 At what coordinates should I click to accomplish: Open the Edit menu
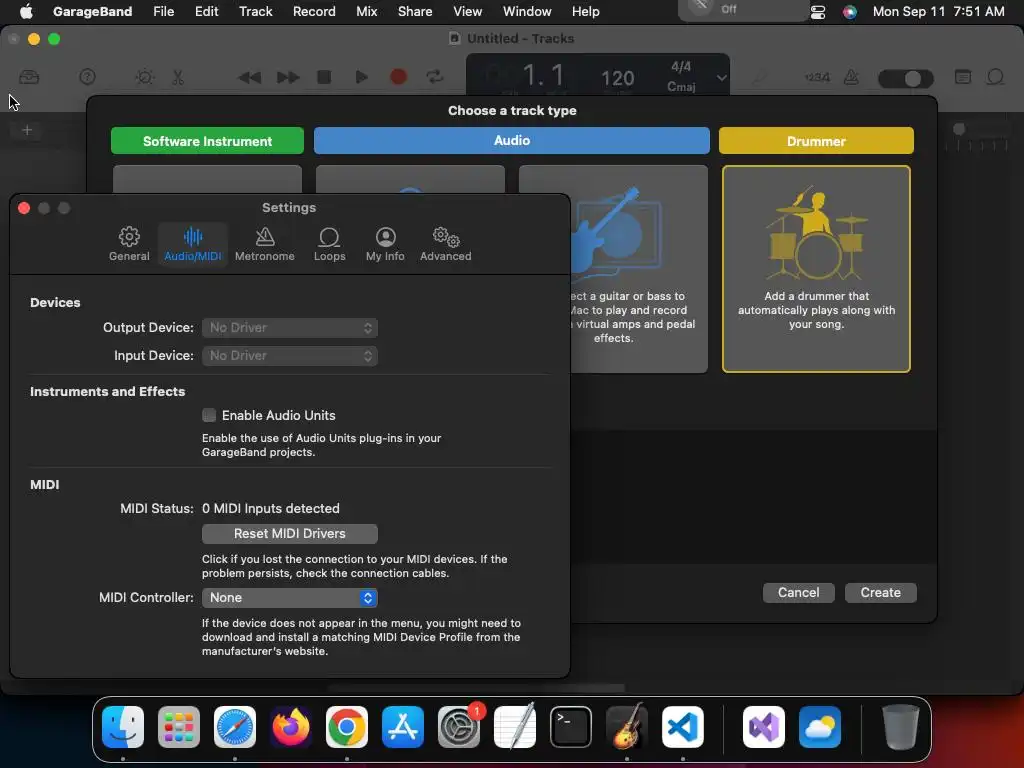point(206,11)
